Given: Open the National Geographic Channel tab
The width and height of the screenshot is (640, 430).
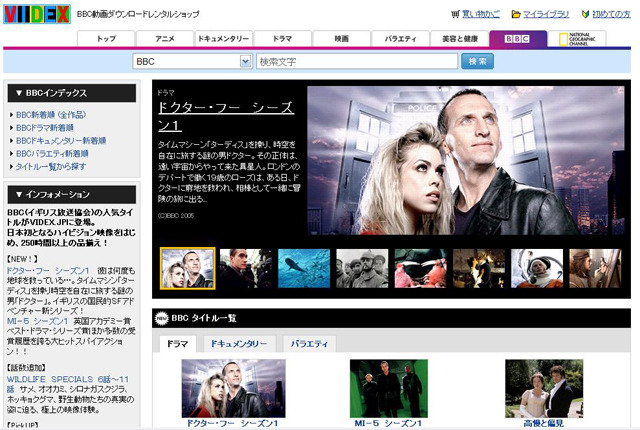Looking at the screenshot, I should pos(577,39).
